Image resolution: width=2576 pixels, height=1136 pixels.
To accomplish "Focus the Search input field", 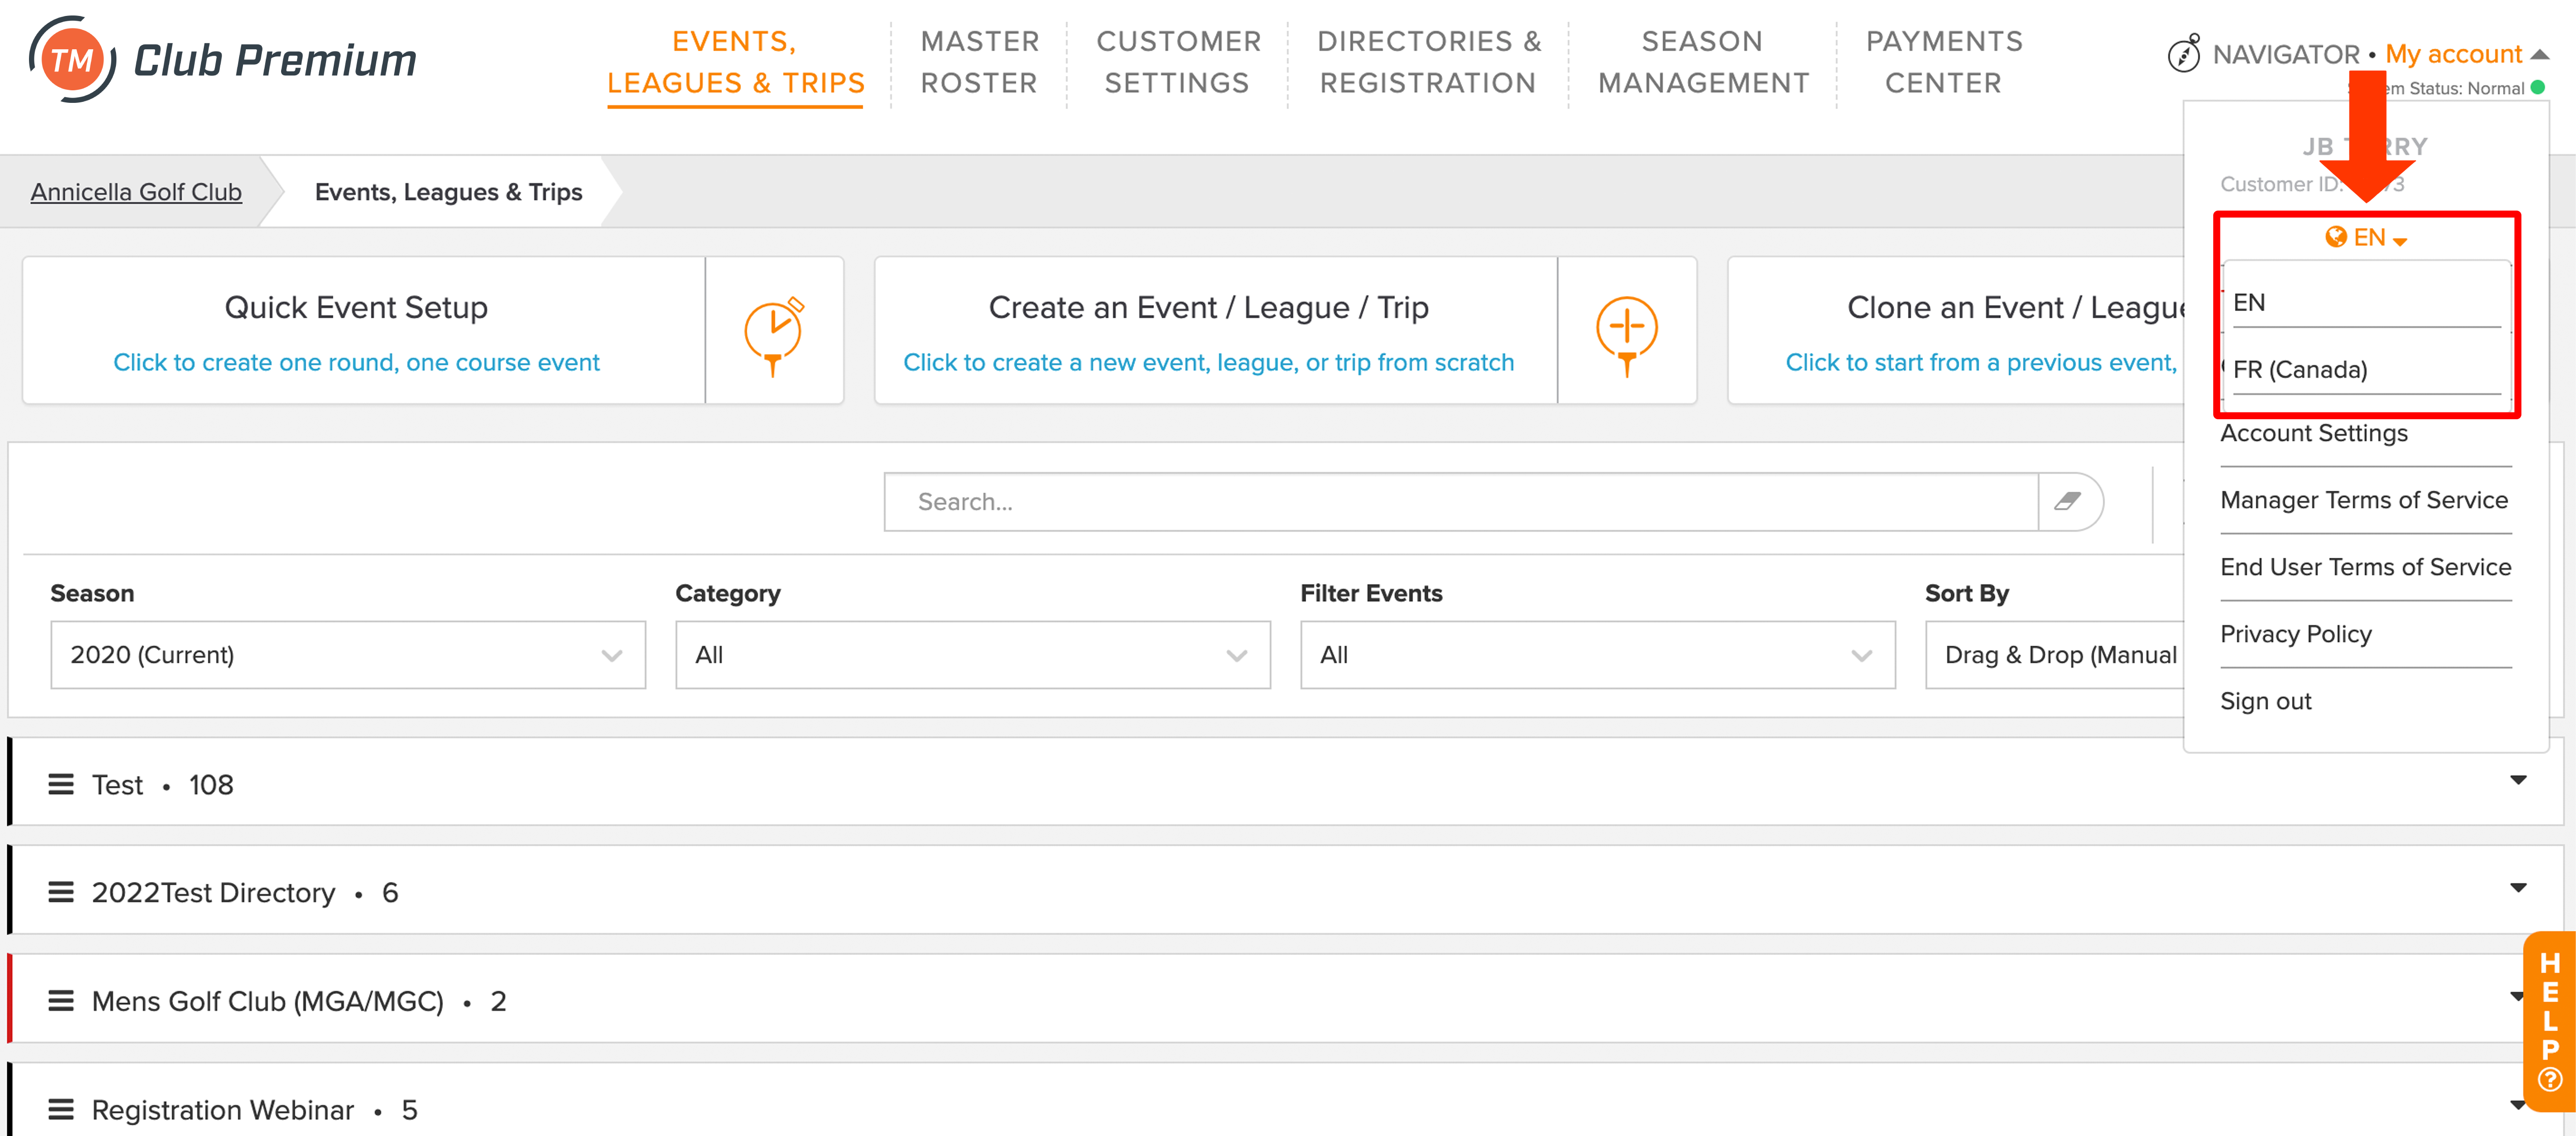I will tap(1461, 501).
